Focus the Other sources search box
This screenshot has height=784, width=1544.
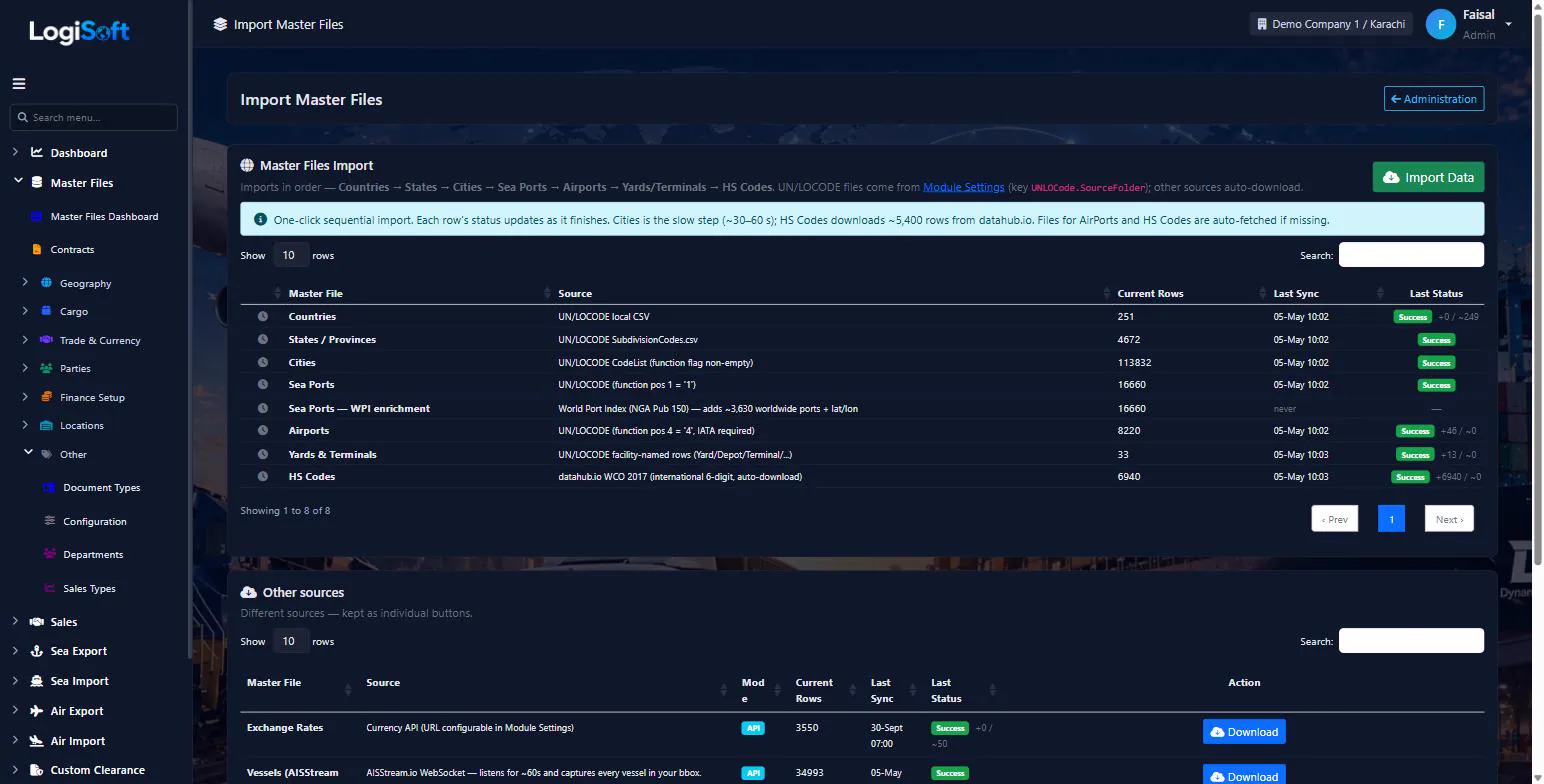(1411, 641)
